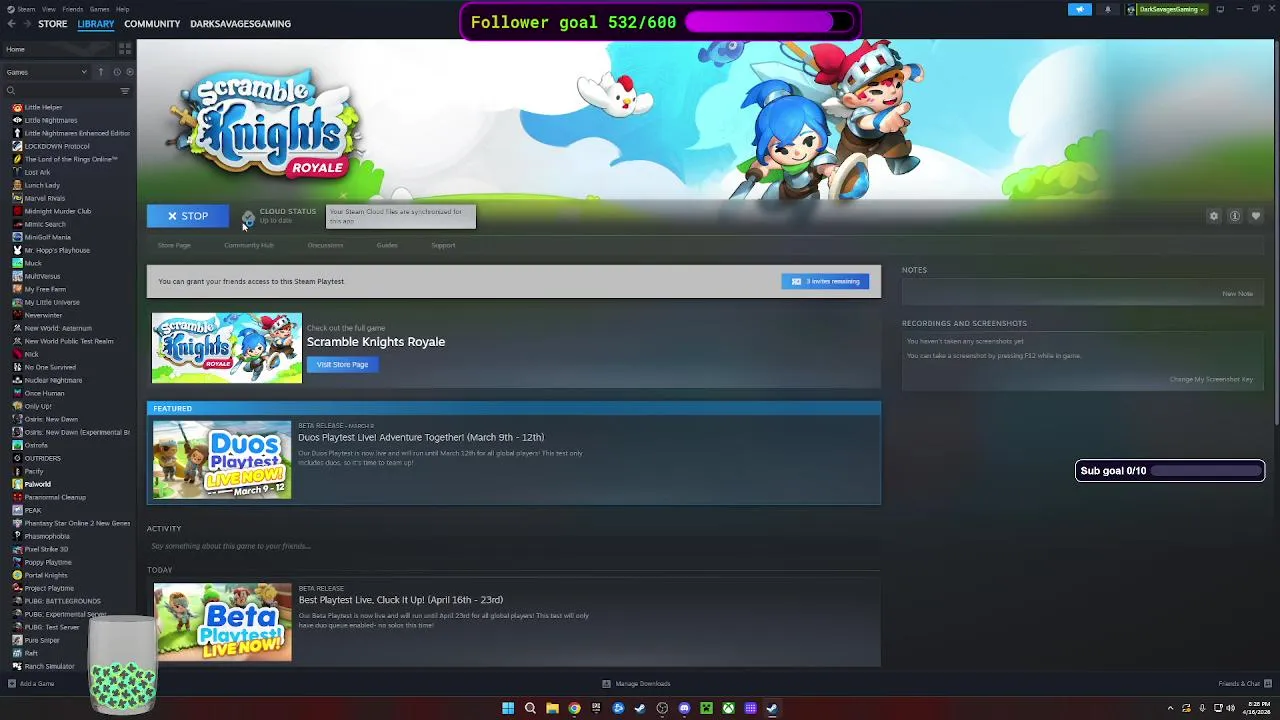Open the Discussions link
The height and width of the screenshot is (720, 1280).
(325, 245)
